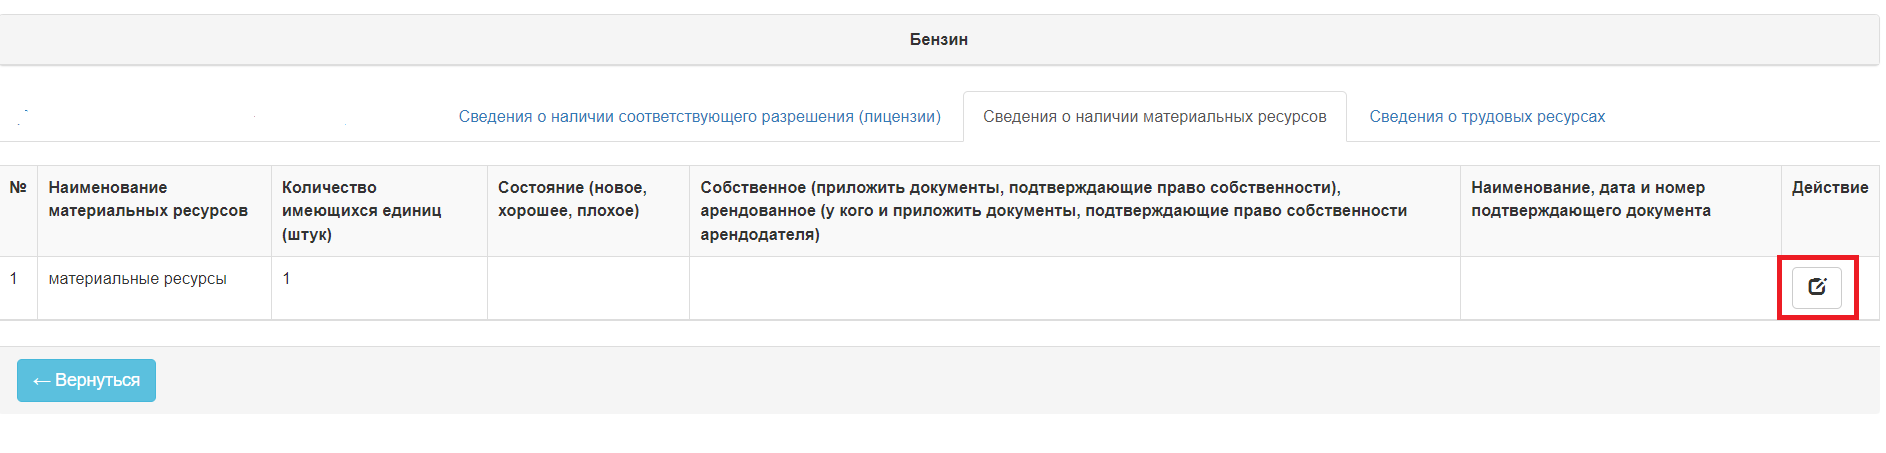The width and height of the screenshot is (1886, 453).
Task: Select the «материальные ресурсы» cell in row one
Action: pyautogui.click(x=138, y=279)
